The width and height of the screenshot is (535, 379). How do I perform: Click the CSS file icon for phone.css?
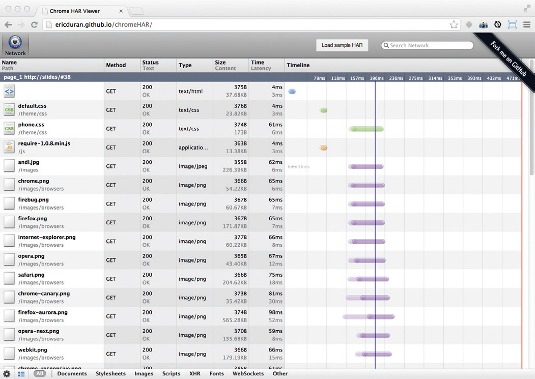click(9, 129)
